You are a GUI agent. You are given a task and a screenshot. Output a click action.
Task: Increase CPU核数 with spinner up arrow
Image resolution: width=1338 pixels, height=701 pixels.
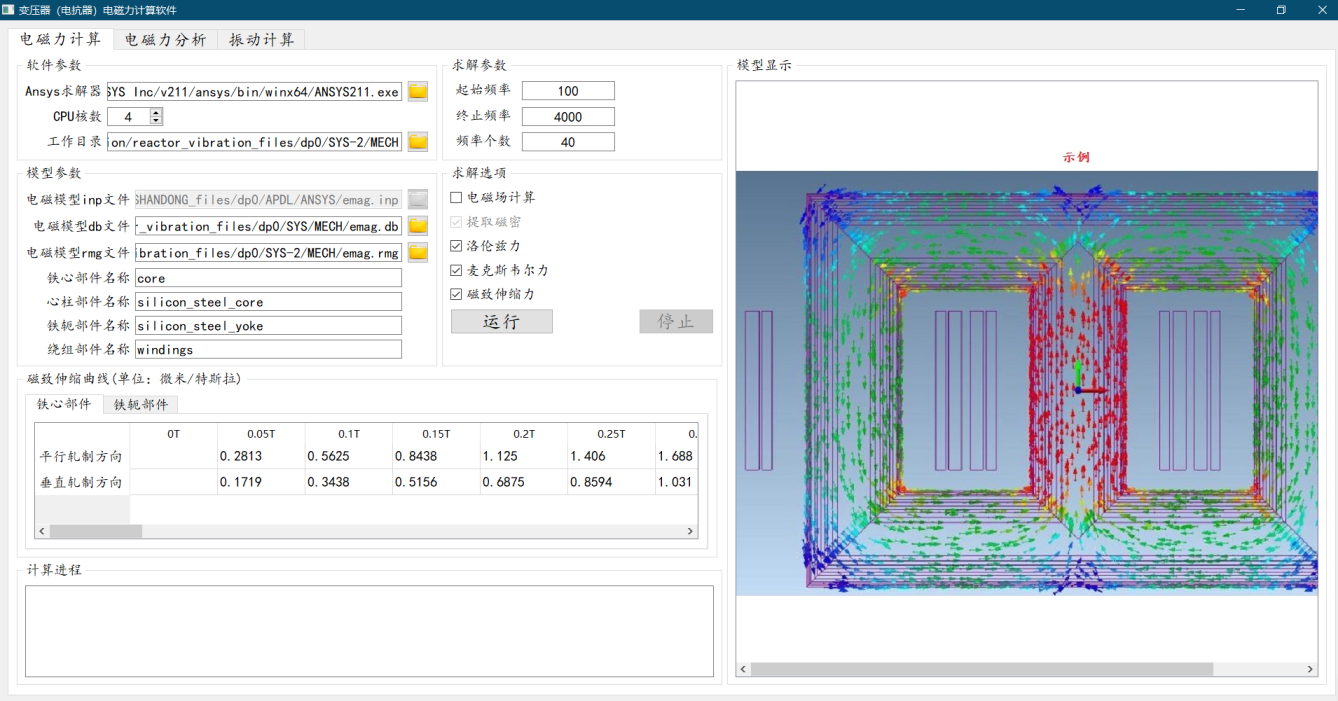(x=156, y=113)
